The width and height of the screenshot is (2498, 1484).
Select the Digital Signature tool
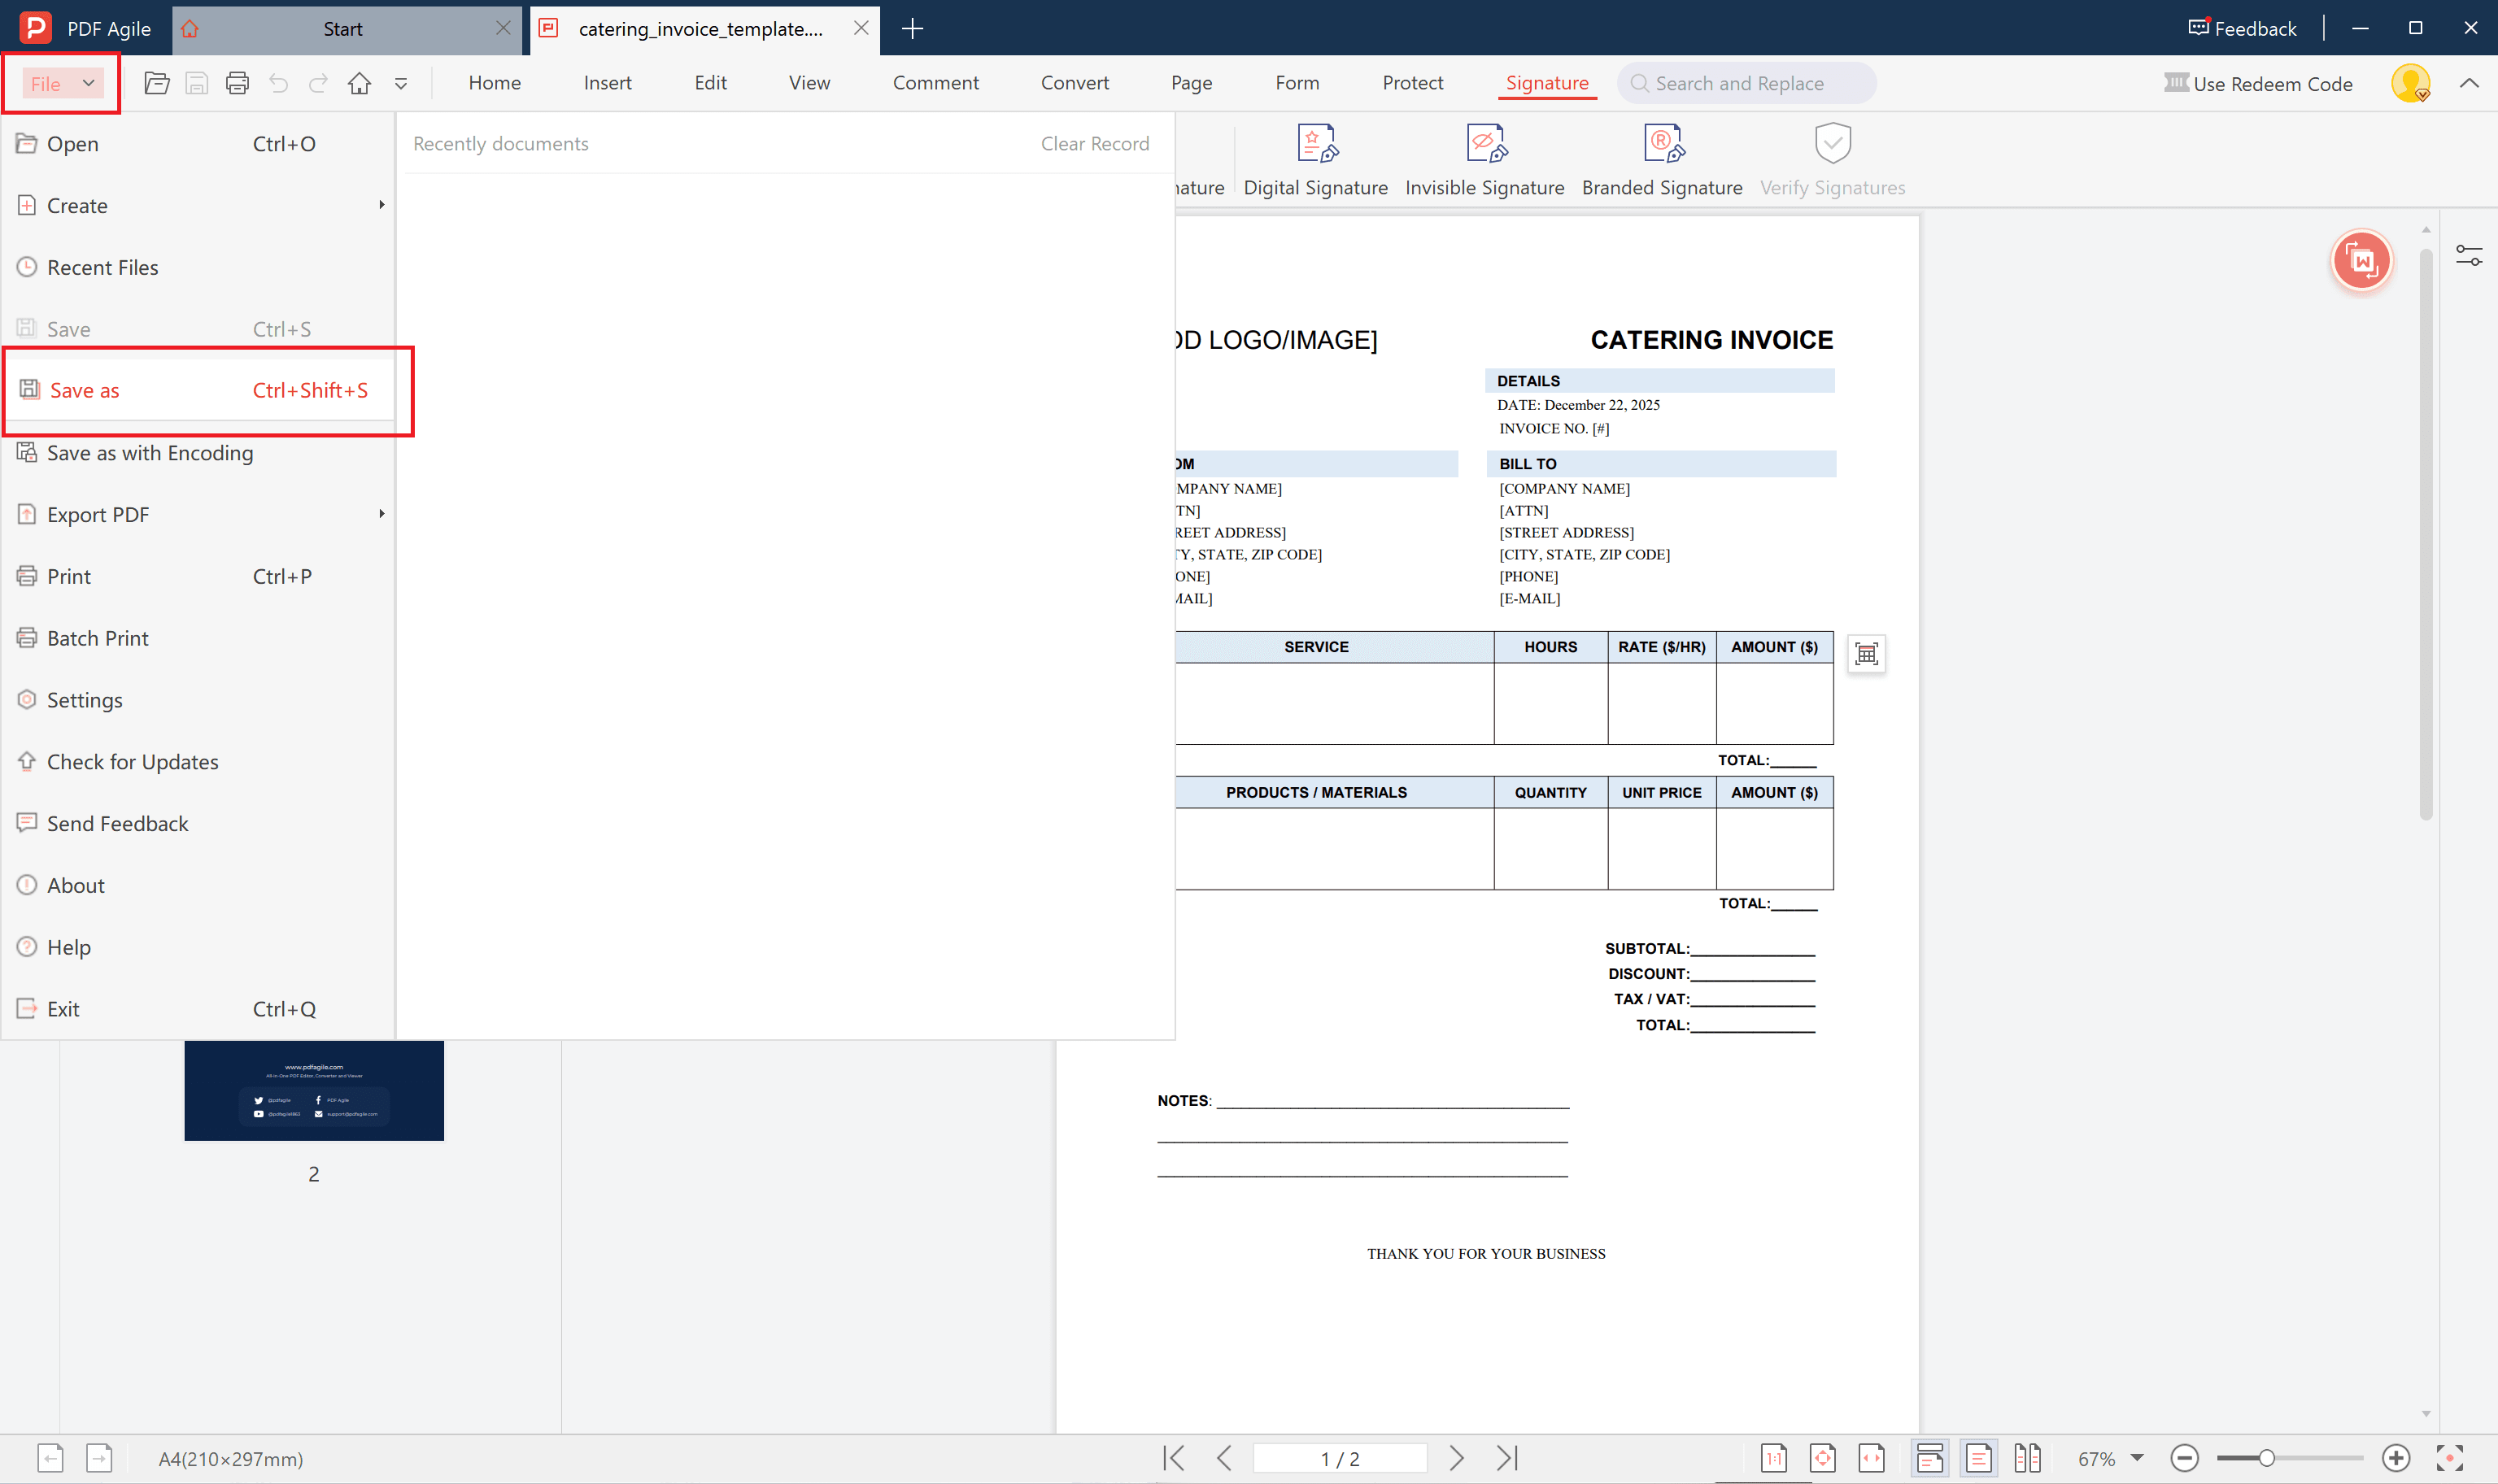(1315, 160)
